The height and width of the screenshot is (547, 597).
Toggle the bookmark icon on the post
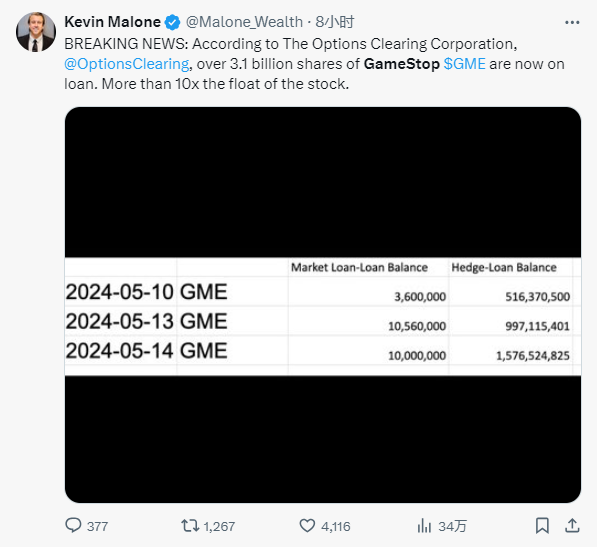point(542,526)
